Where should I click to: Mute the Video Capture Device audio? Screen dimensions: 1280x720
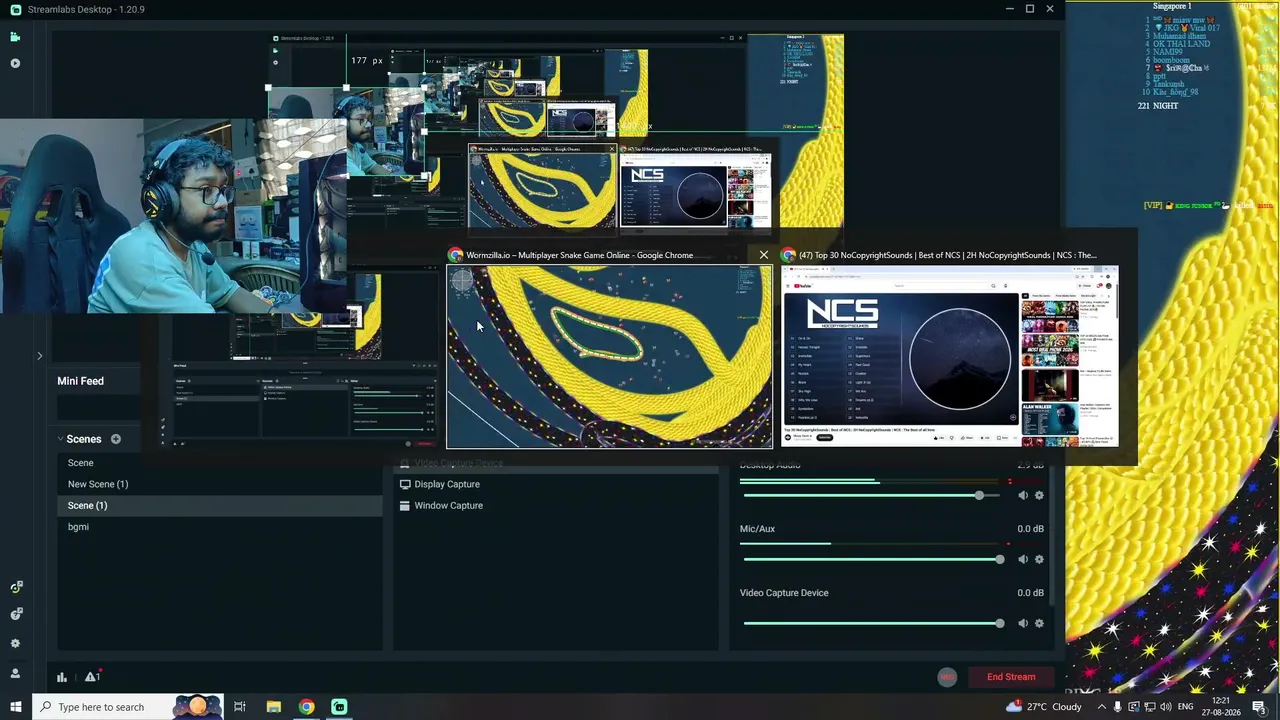pos(1023,624)
